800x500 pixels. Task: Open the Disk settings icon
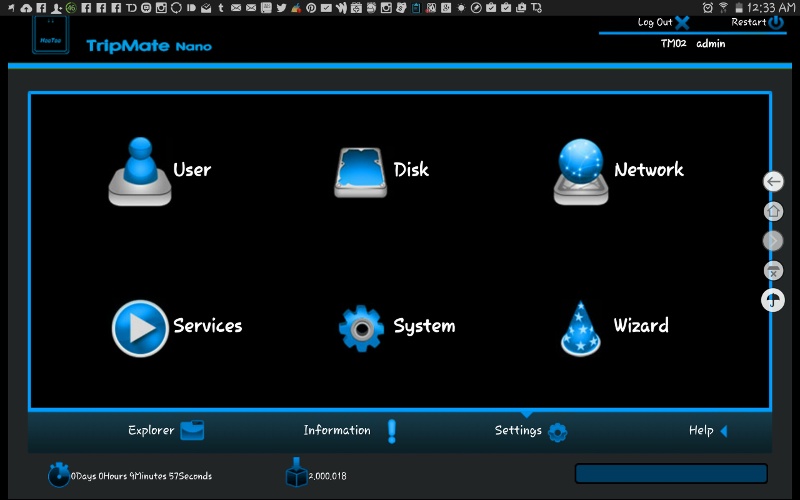click(360, 173)
